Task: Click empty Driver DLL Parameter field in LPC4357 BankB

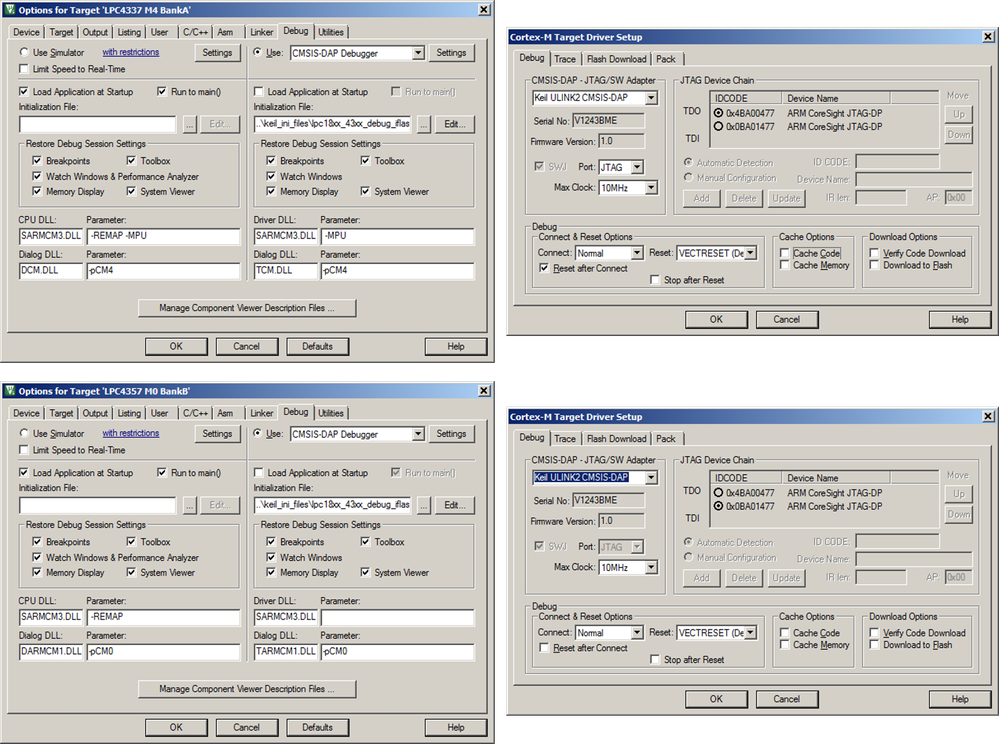Action: coord(398,617)
